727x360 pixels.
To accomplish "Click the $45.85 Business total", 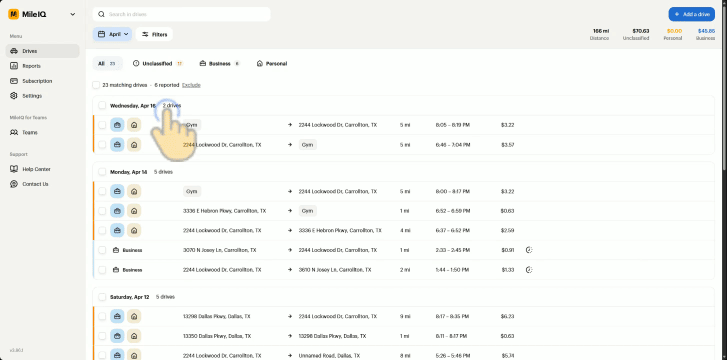I will [706, 31].
